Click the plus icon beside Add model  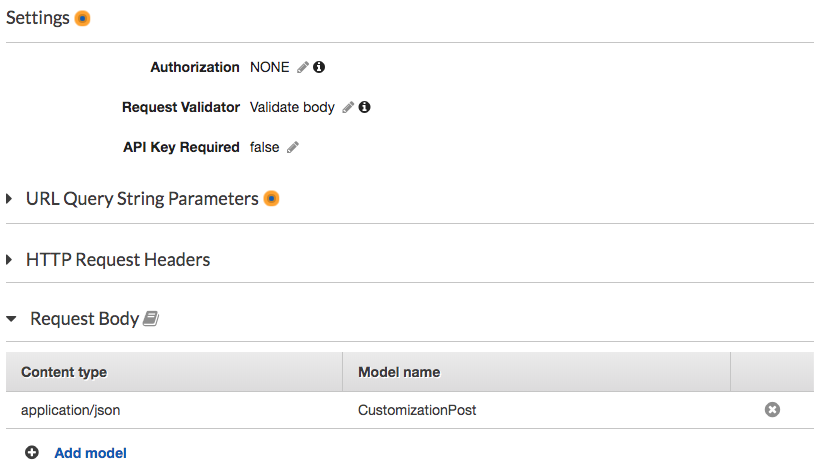32,453
